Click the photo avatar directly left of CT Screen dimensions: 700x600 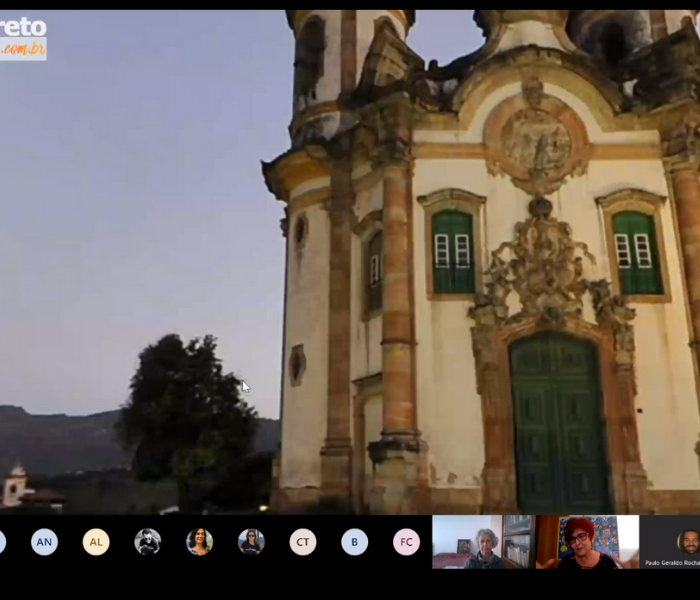pos(251,542)
